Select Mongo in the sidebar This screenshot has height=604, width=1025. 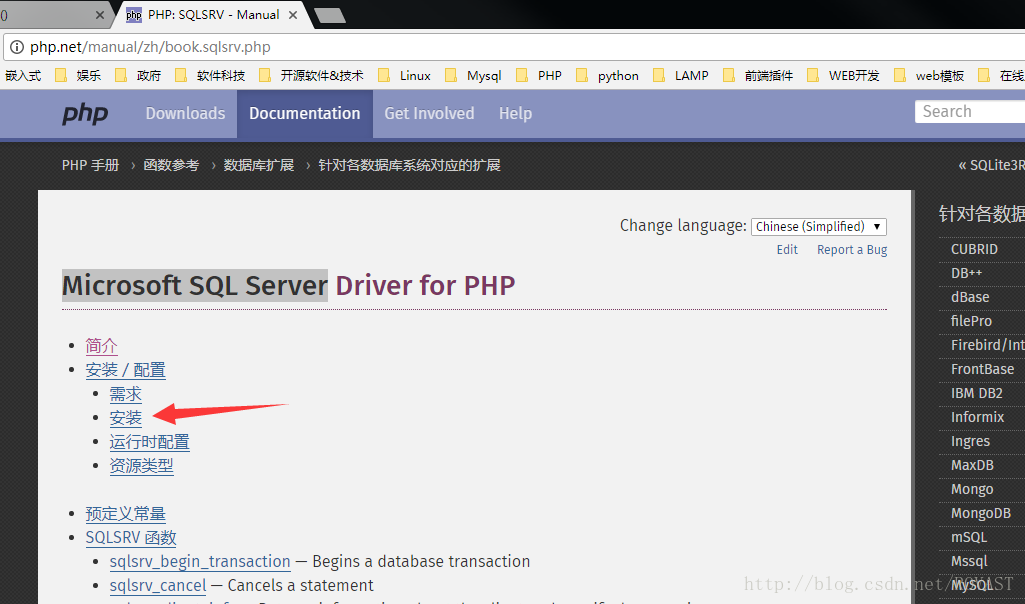[972, 490]
